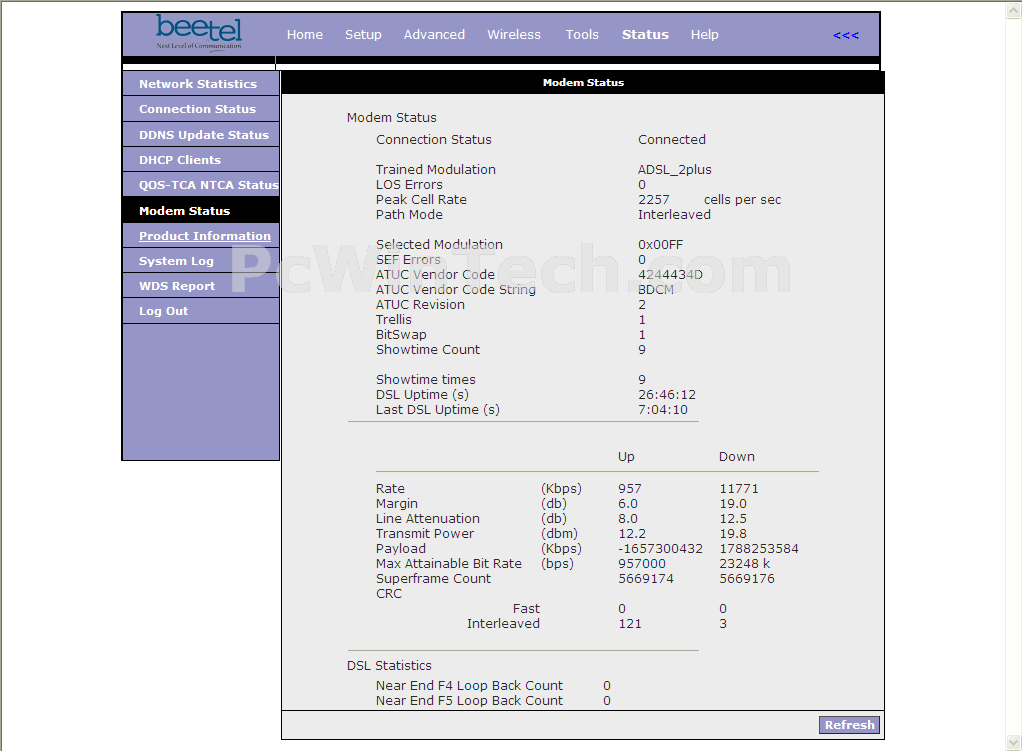Click the 'Trained Modulation' label

(x=435, y=169)
